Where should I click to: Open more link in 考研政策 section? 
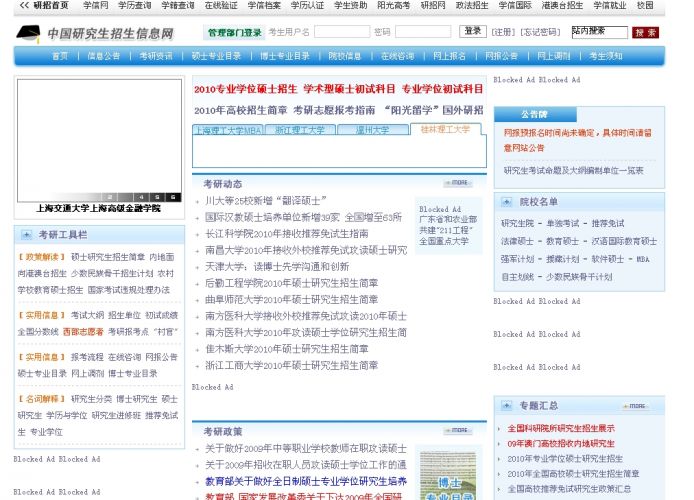[458, 430]
